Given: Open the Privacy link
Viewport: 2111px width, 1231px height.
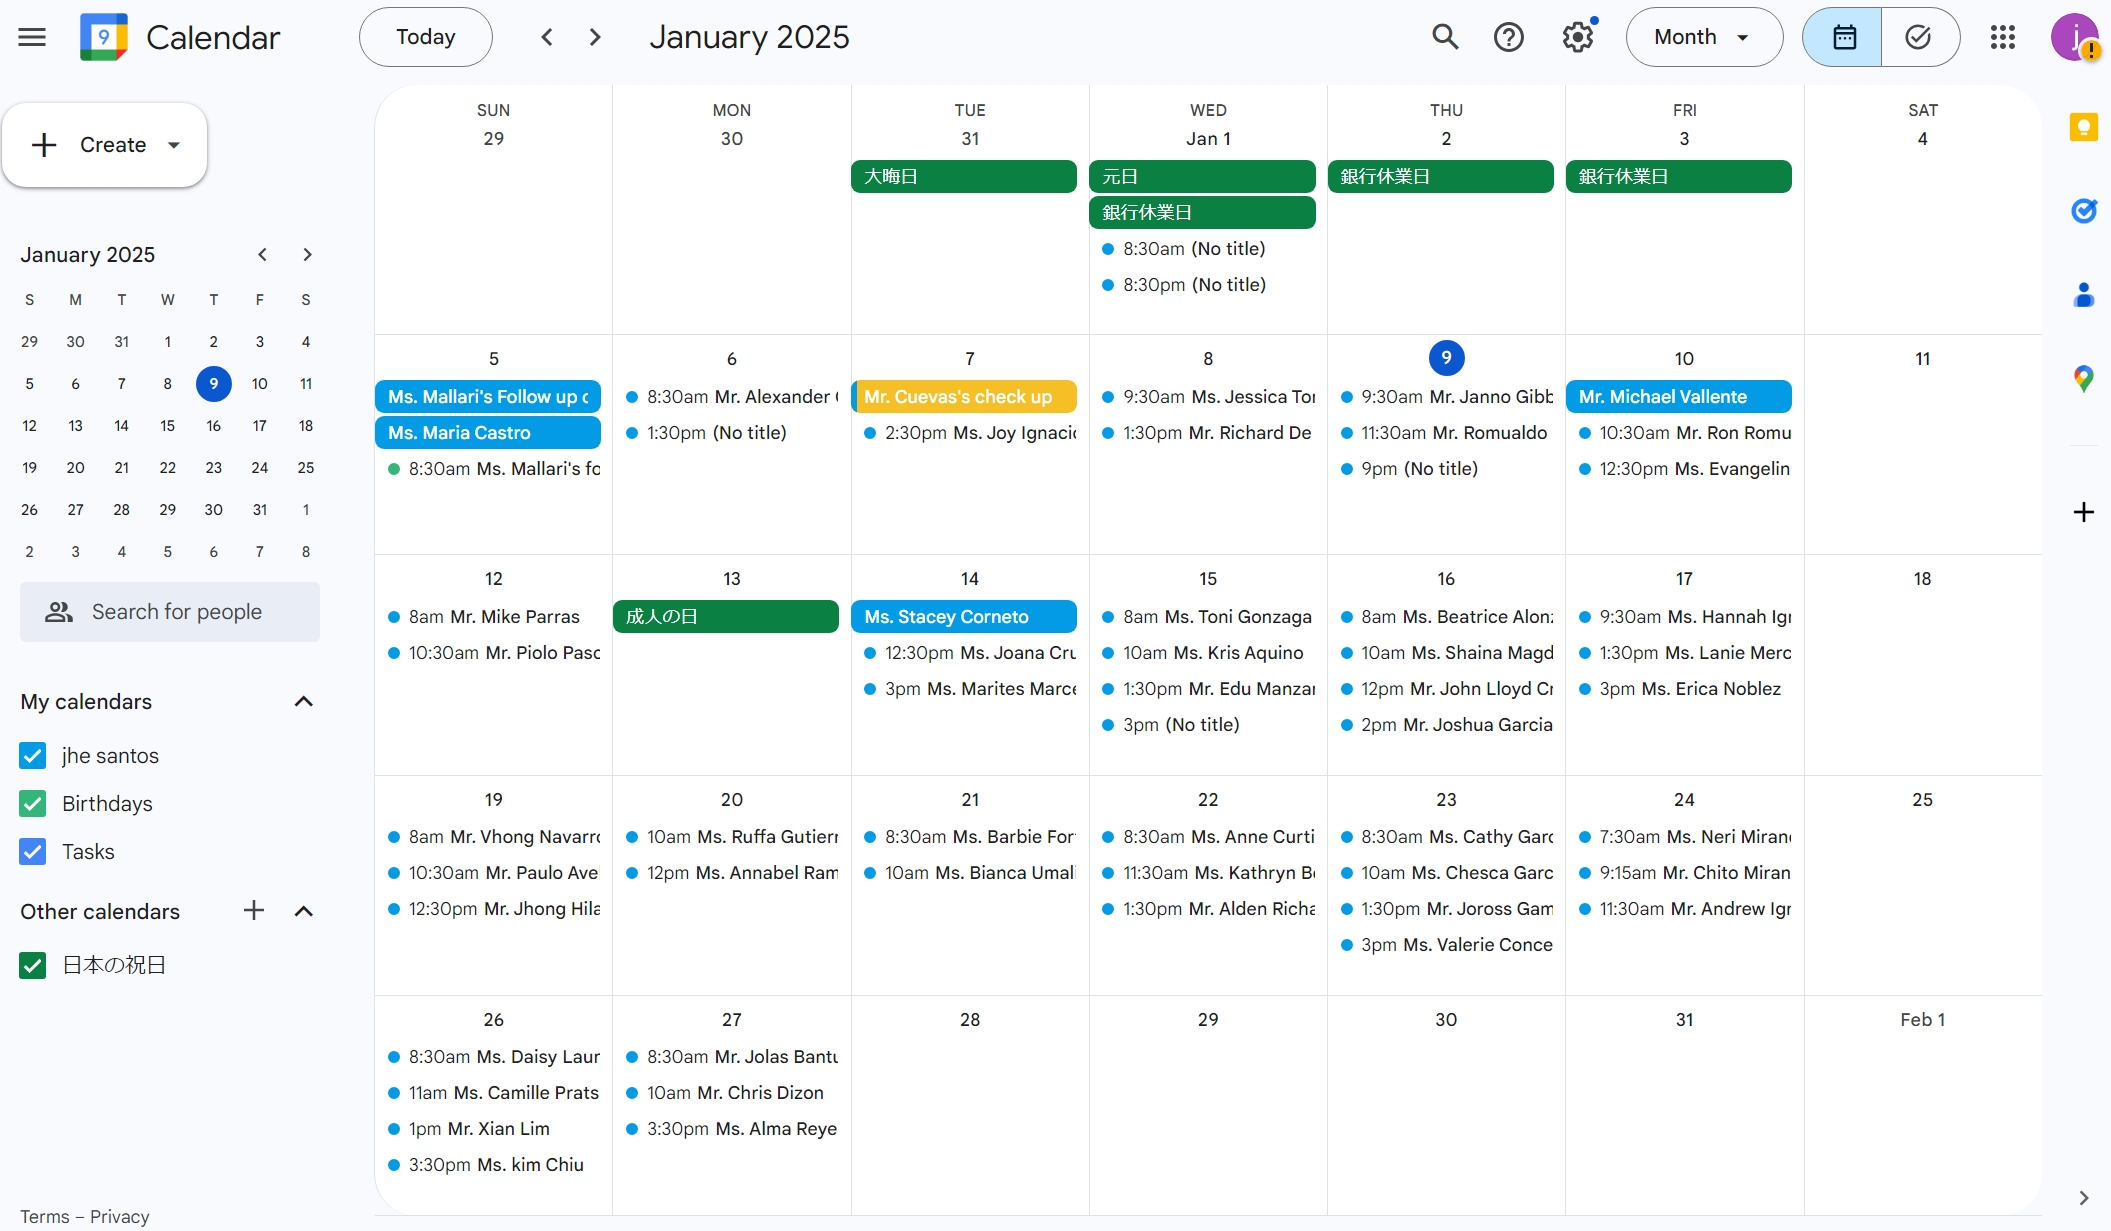Looking at the screenshot, I should coord(119,1216).
